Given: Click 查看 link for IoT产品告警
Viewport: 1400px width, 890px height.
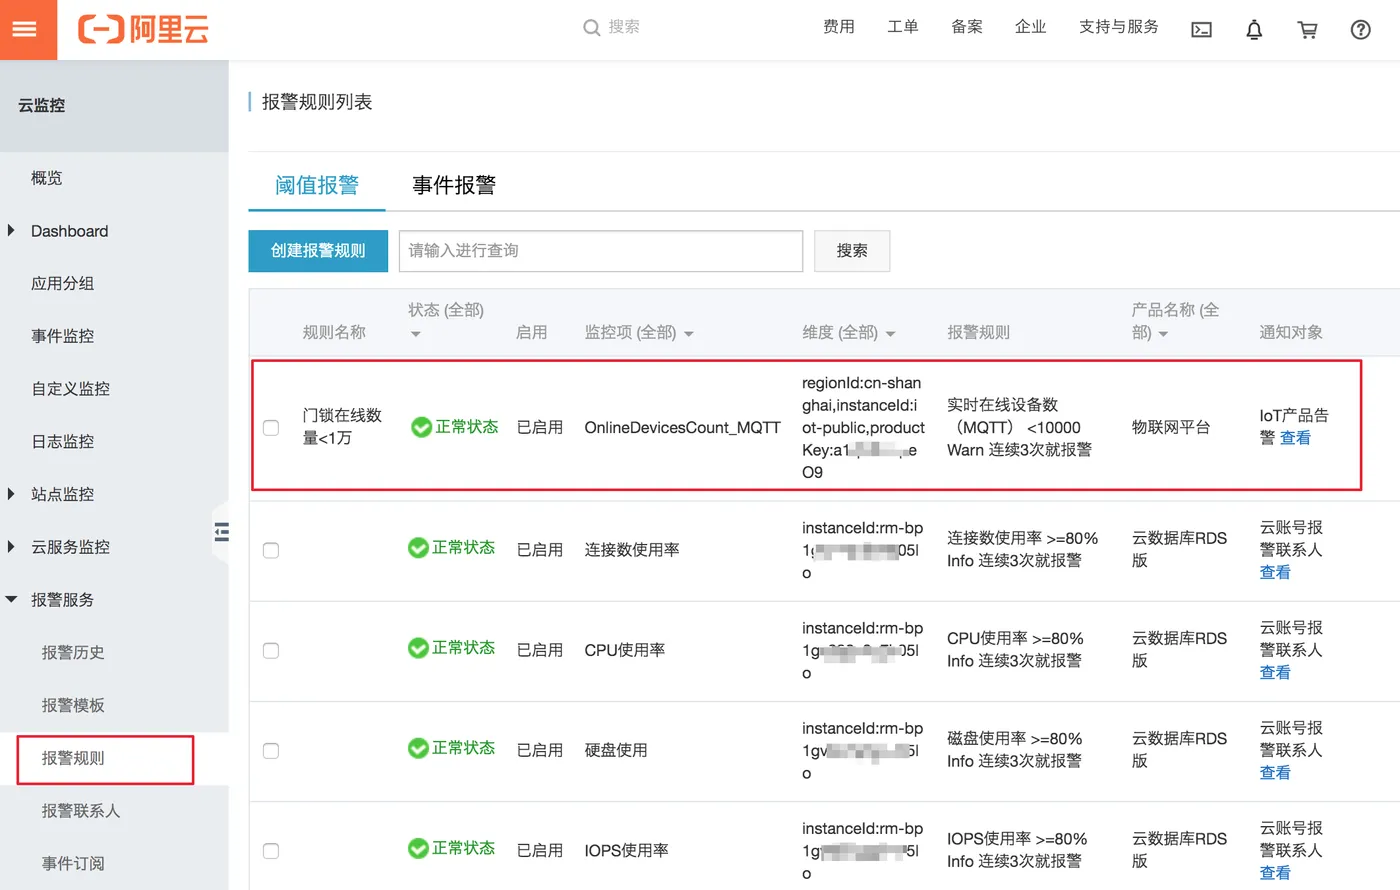Looking at the screenshot, I should 1295,438.
